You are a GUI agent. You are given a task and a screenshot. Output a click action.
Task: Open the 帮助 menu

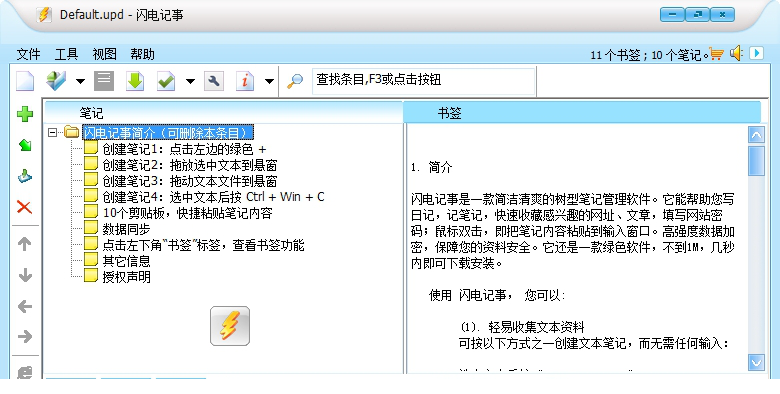pyautogui.click(x=142, y=54)
